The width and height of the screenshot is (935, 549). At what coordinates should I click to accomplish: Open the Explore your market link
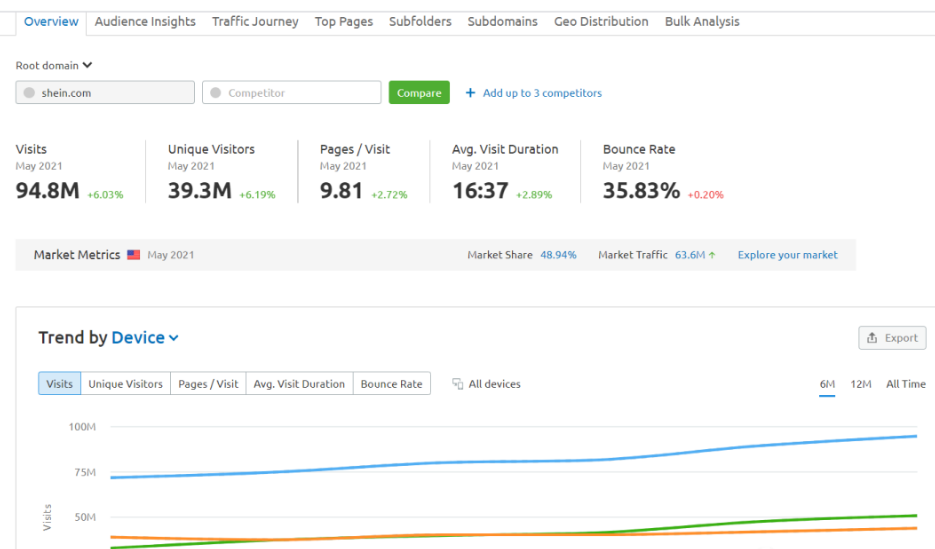(787, 255)
